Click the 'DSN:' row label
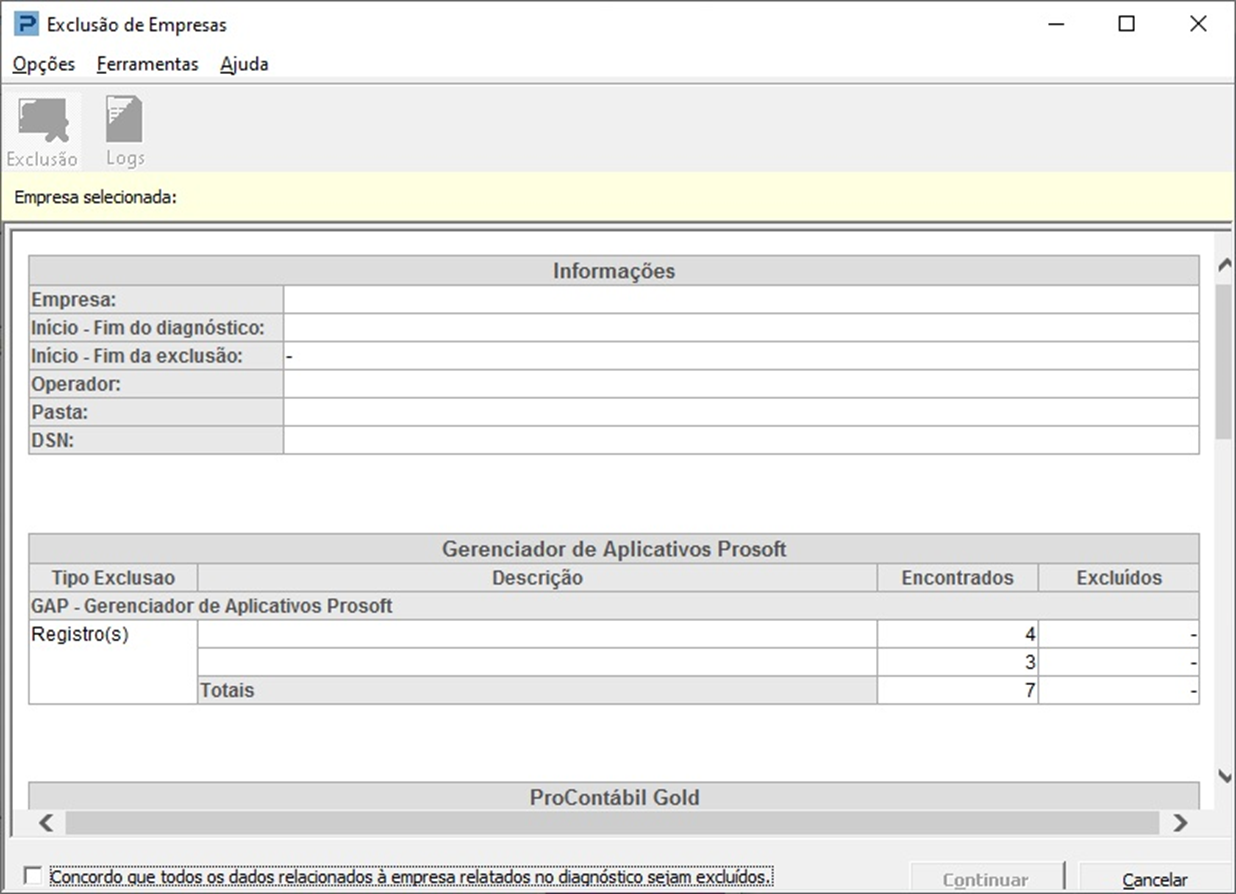 pos(156,439)
